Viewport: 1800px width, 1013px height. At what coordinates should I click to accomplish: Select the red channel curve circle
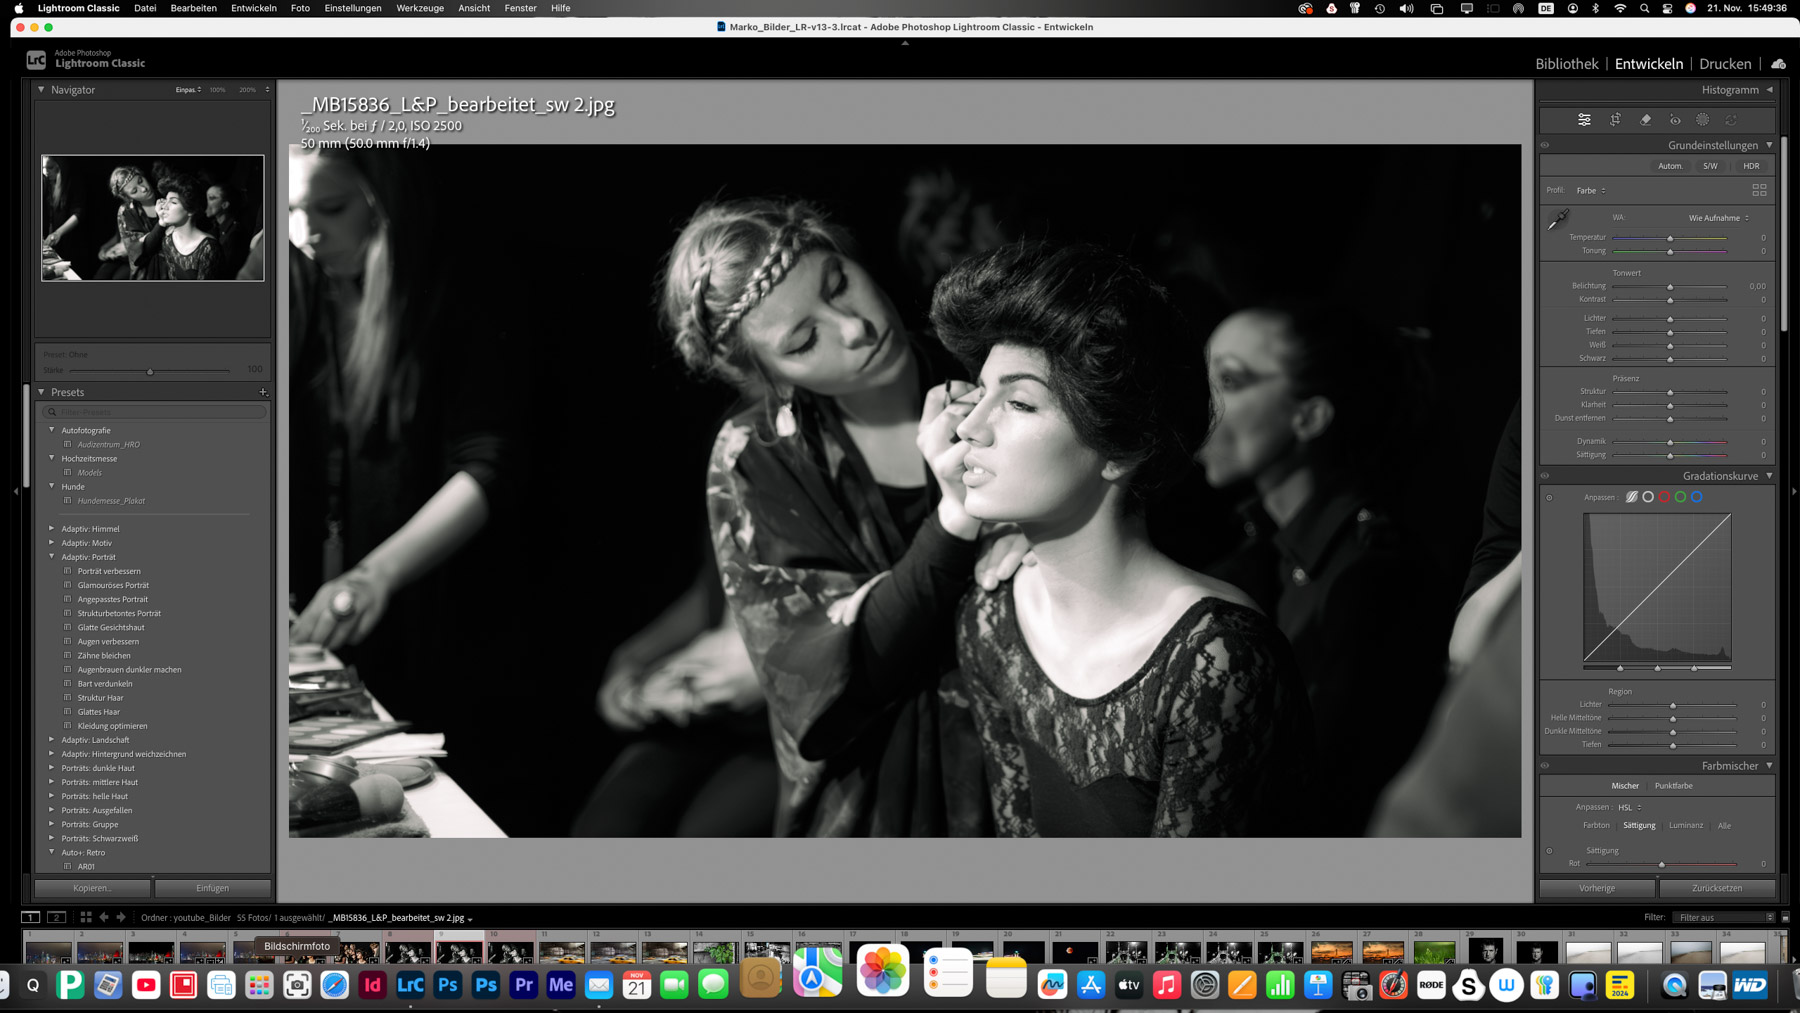[1664, 497]
